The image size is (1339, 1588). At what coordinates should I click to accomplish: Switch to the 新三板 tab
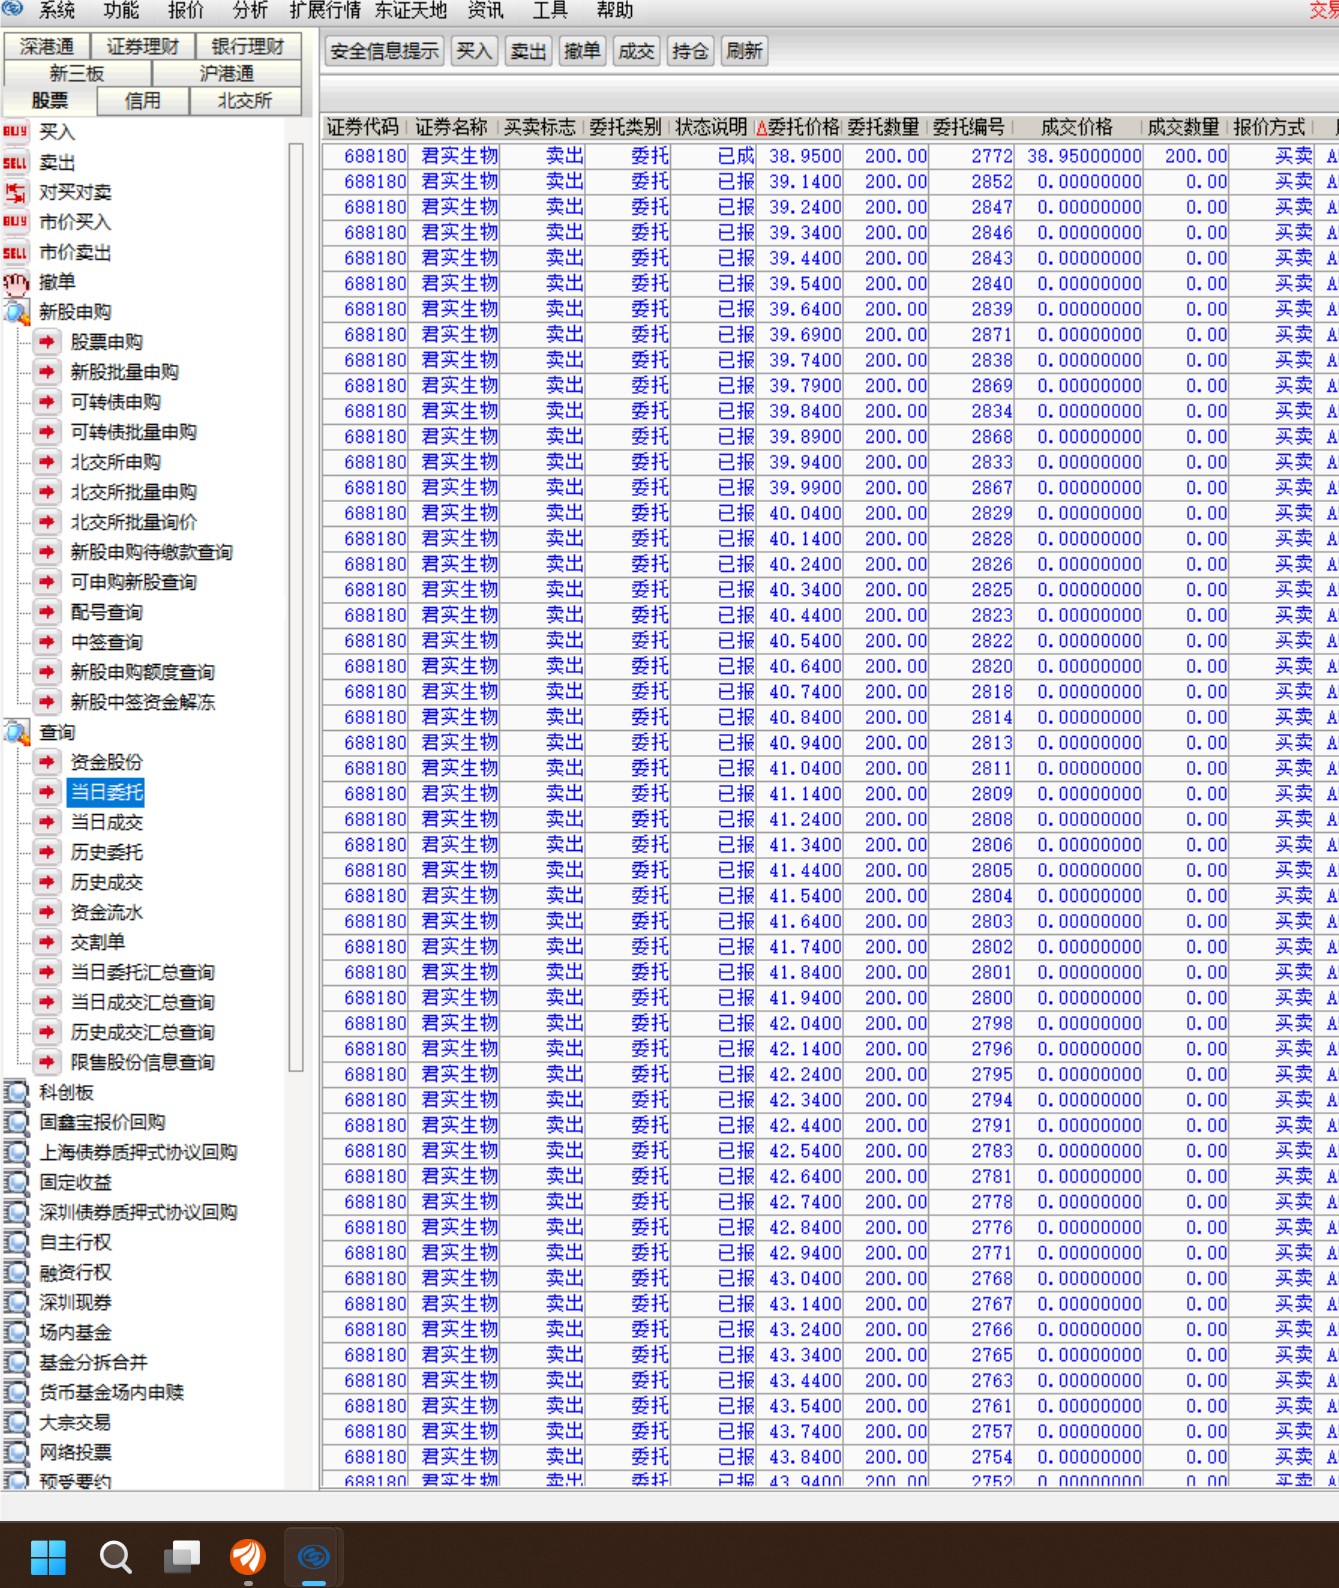(77, 73)
